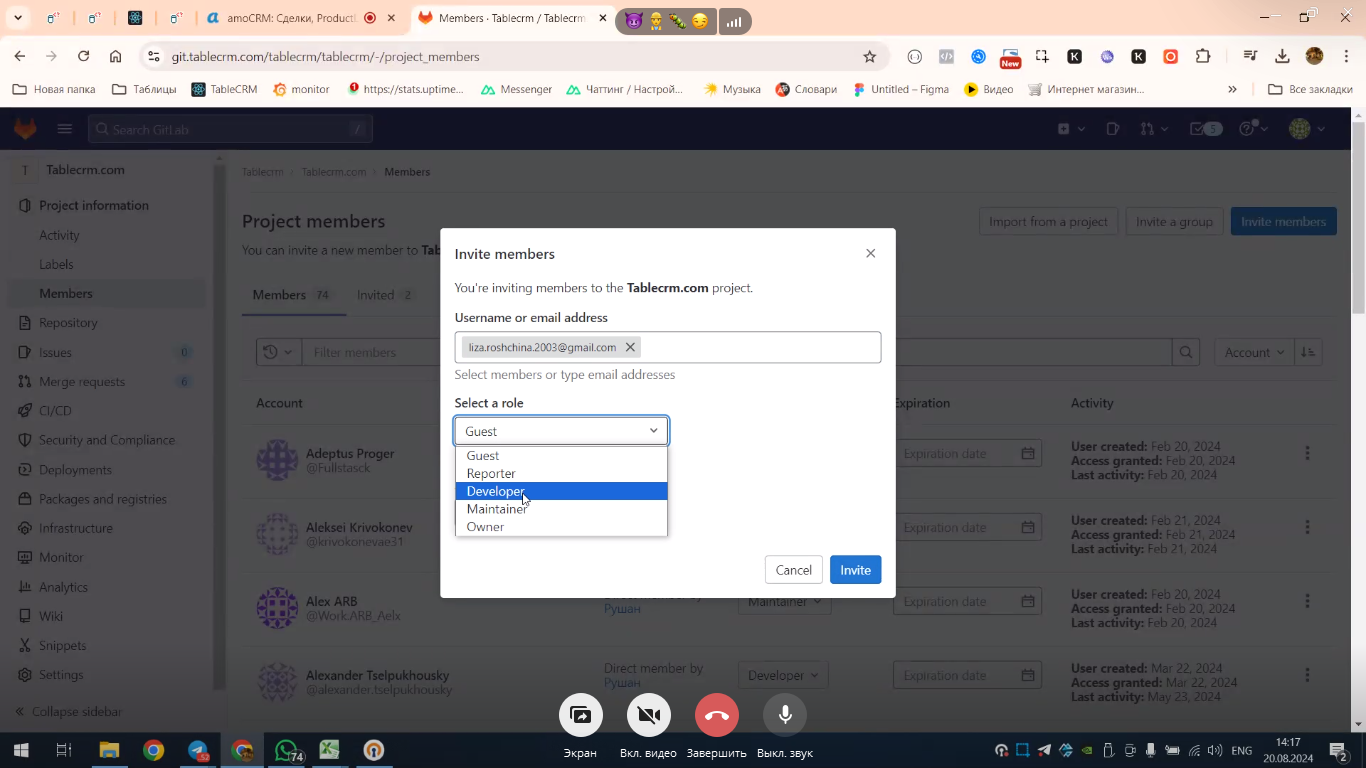Open Deployments section in sidebar
The image size is (1366, 768).
click(x=75, y=470)
